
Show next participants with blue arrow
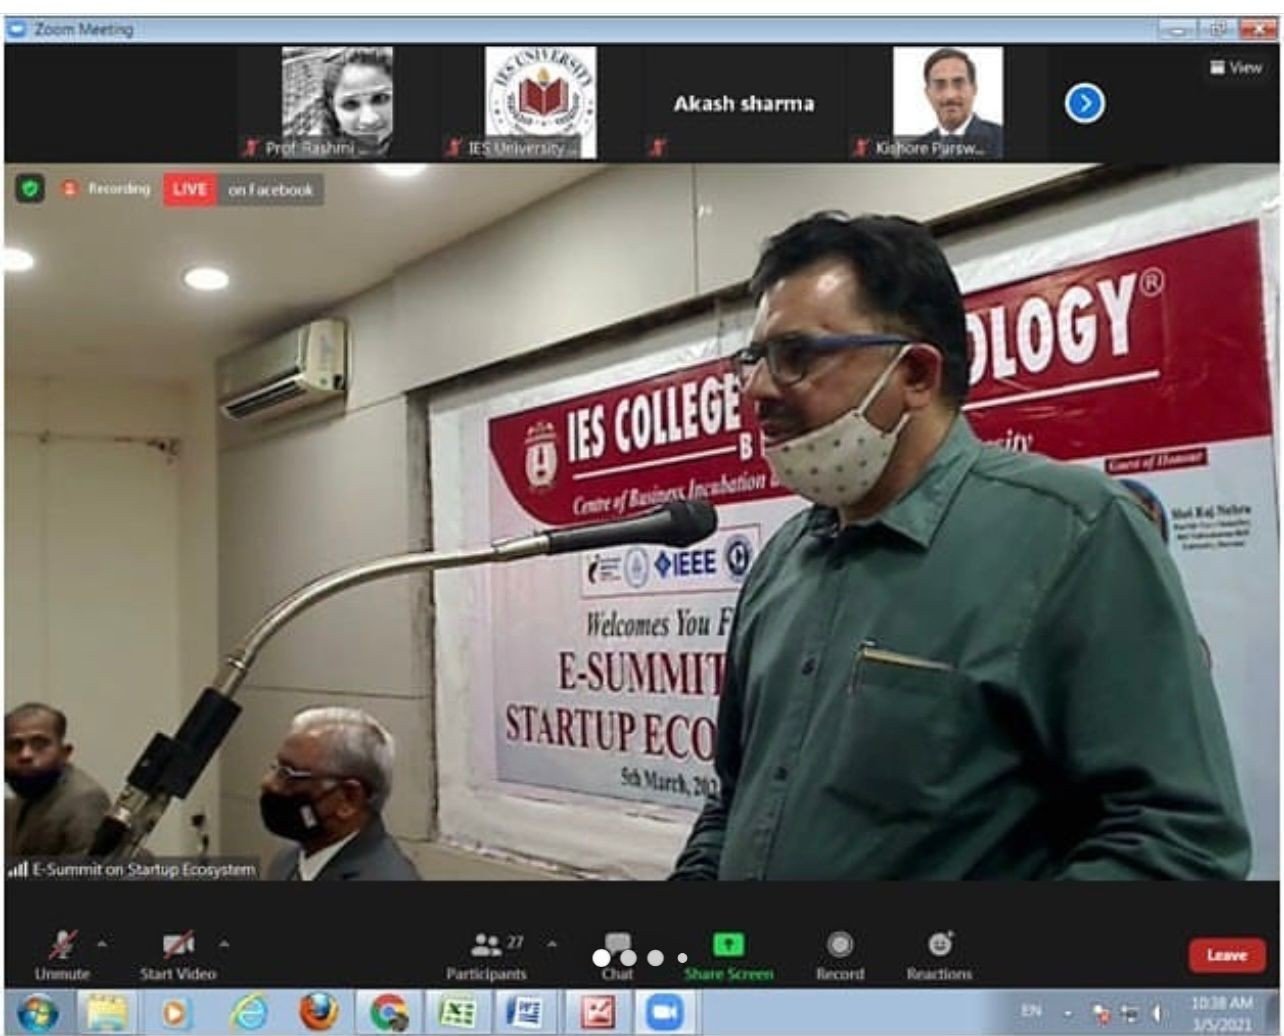pyautogui.click(x=1084, y=103)
